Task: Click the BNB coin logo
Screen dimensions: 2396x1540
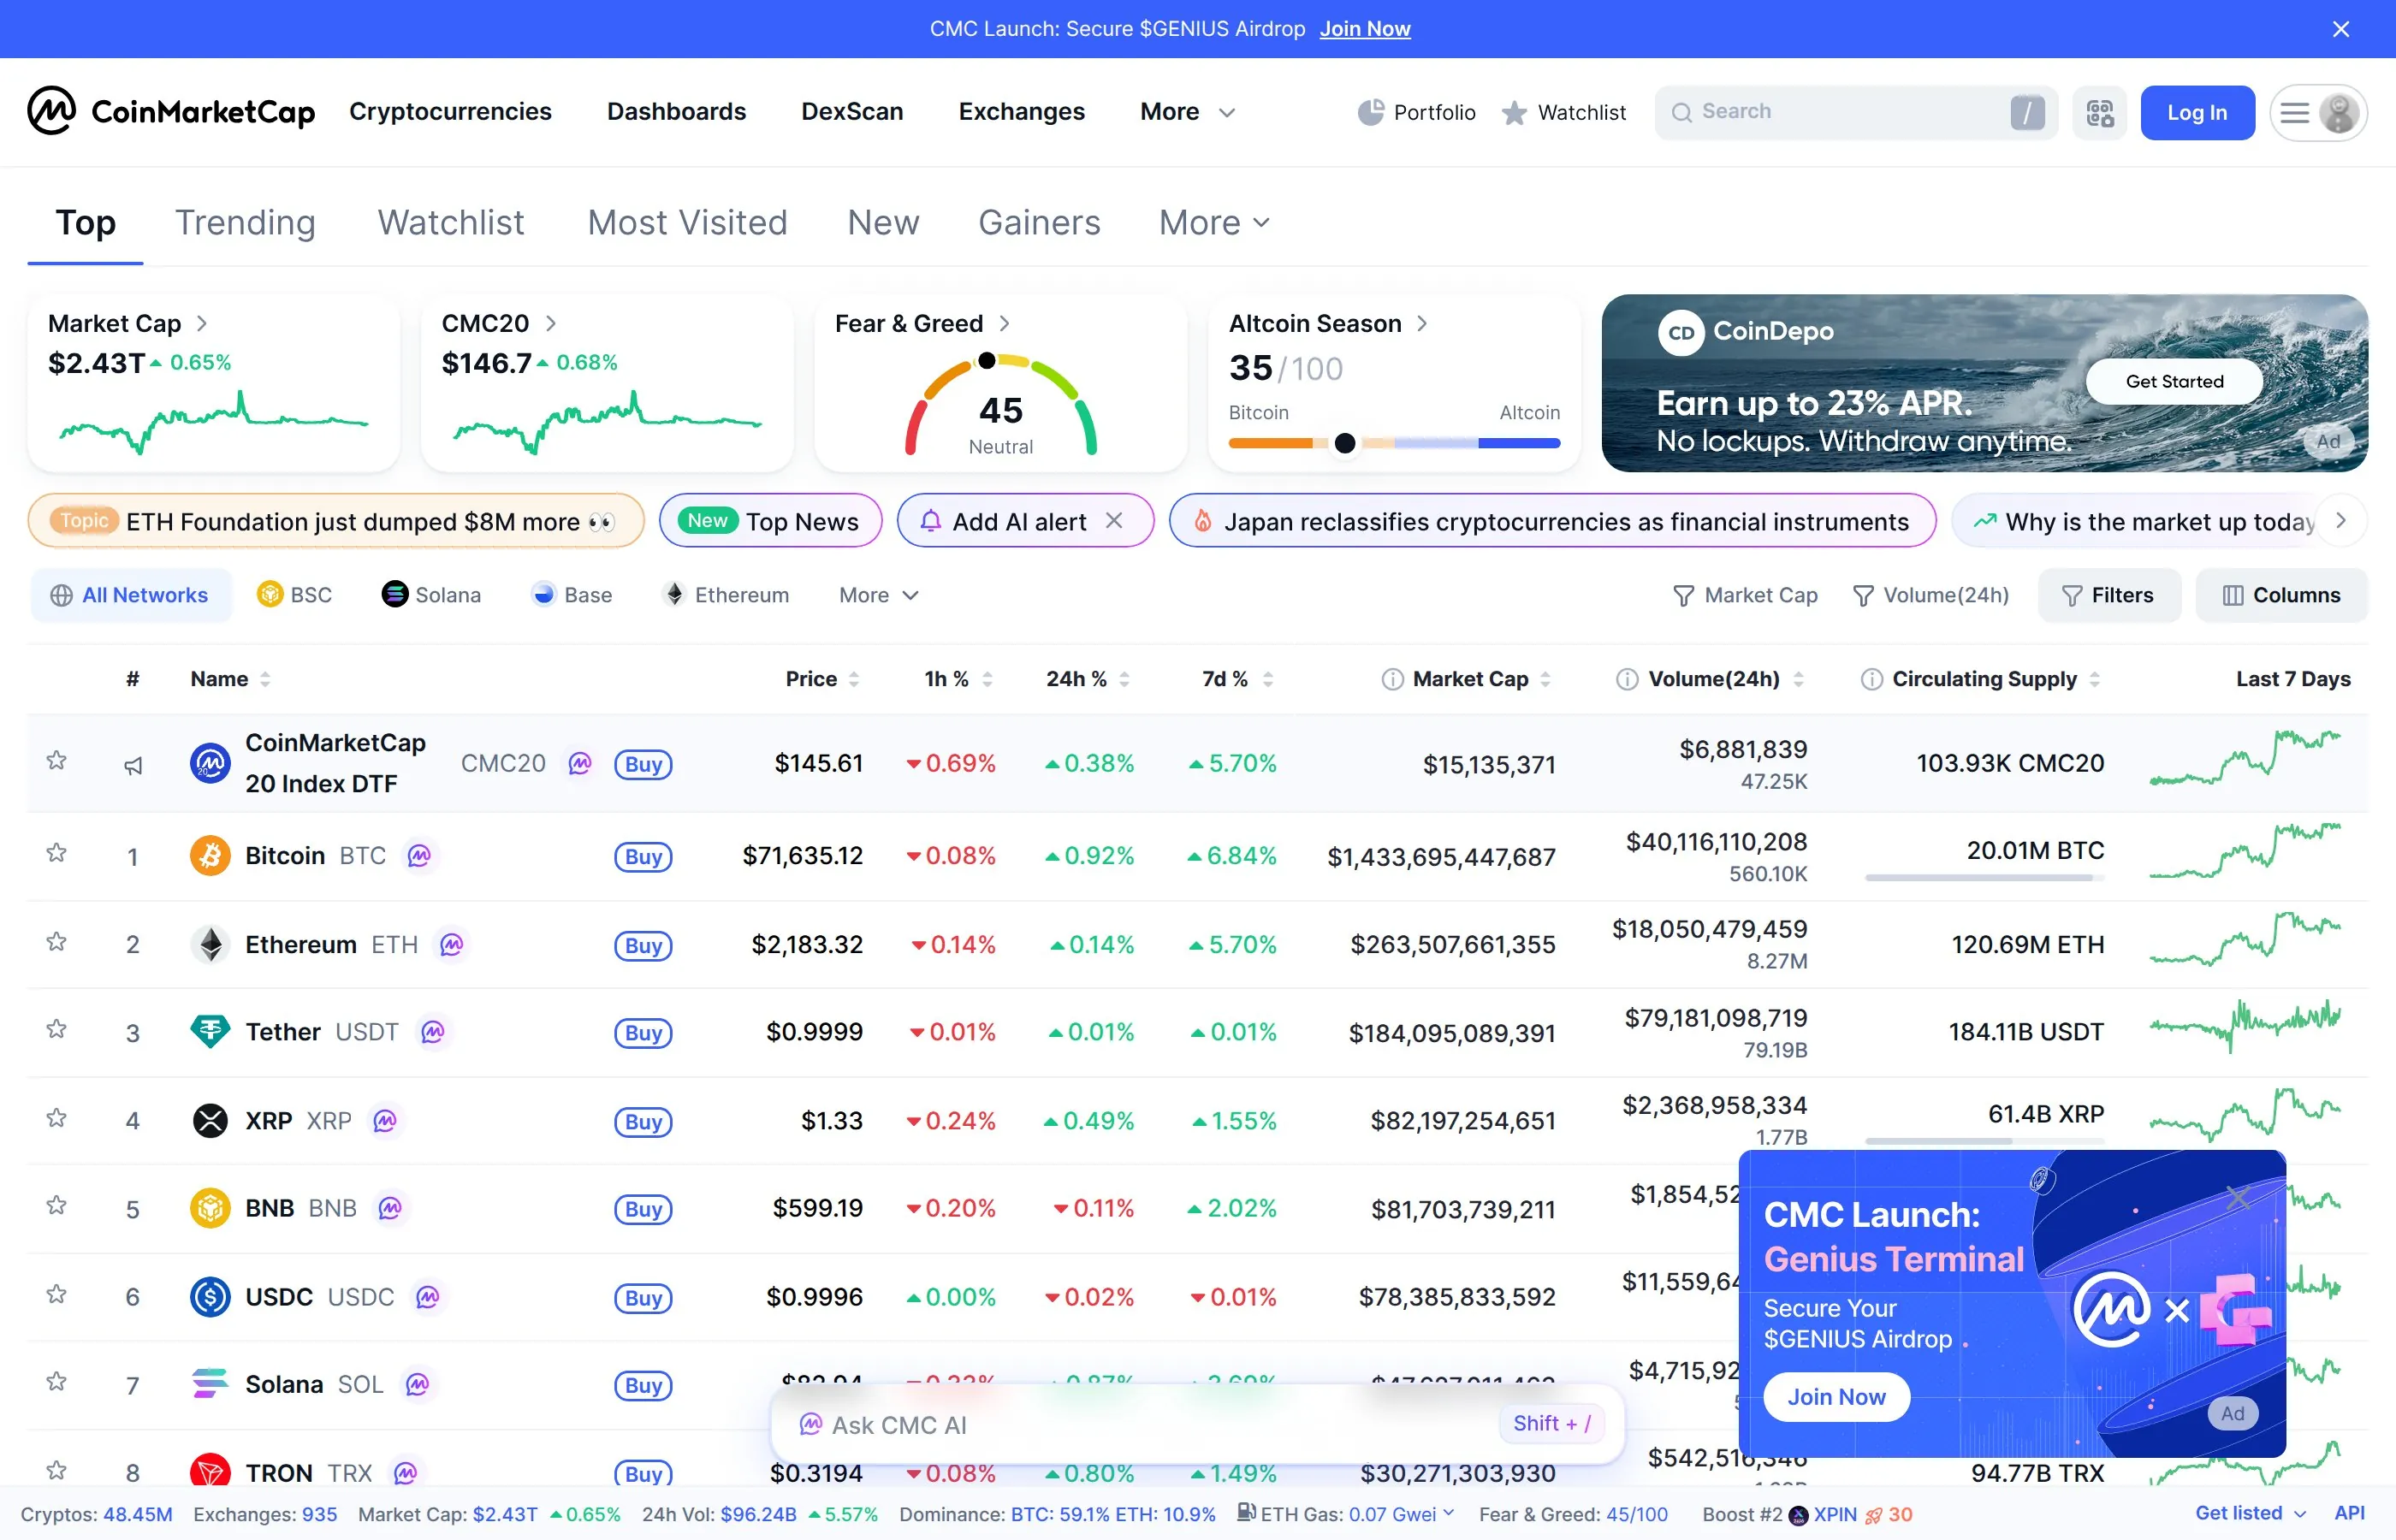Action: click(x=210, y=1208)
